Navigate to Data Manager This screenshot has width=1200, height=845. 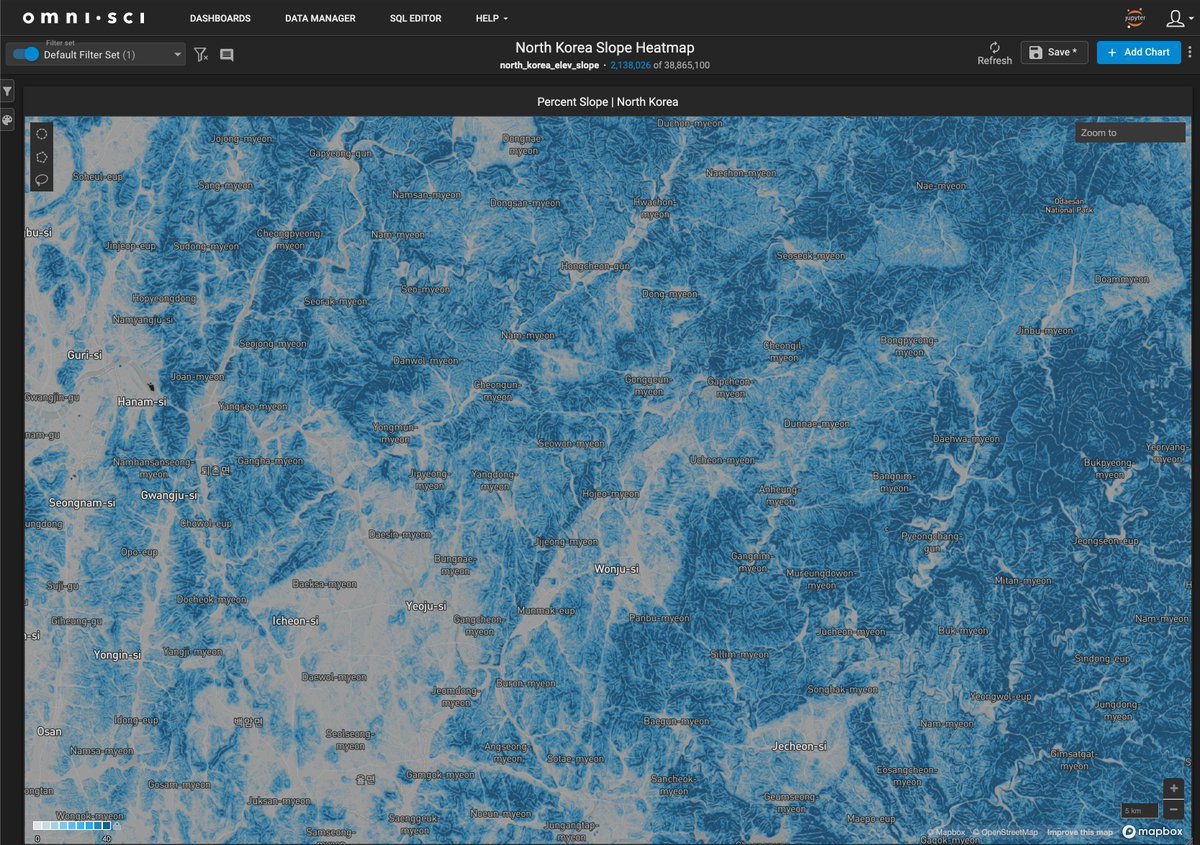320,18
